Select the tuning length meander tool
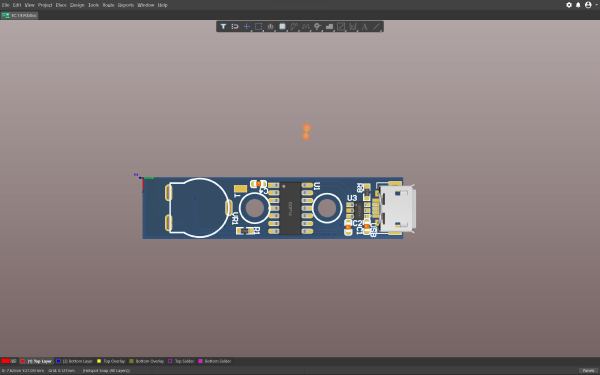Screen dimensions: 600x375 click(x=306, y=26)
